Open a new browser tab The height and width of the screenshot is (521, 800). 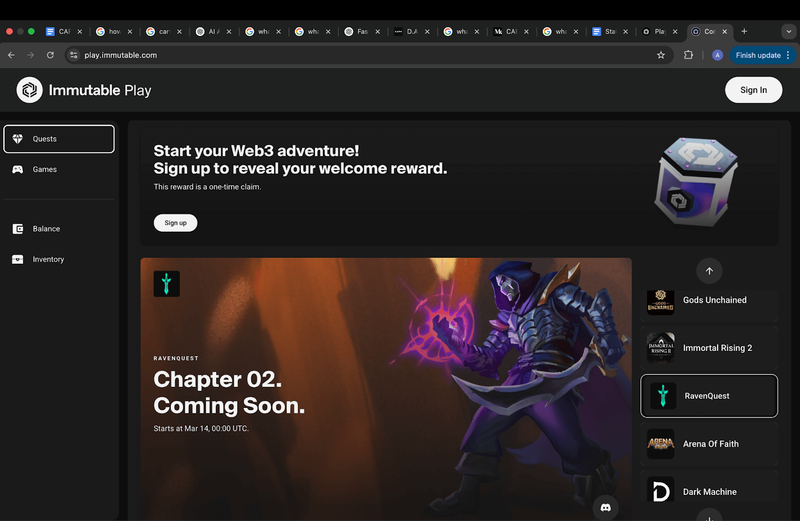click(744, 32)
